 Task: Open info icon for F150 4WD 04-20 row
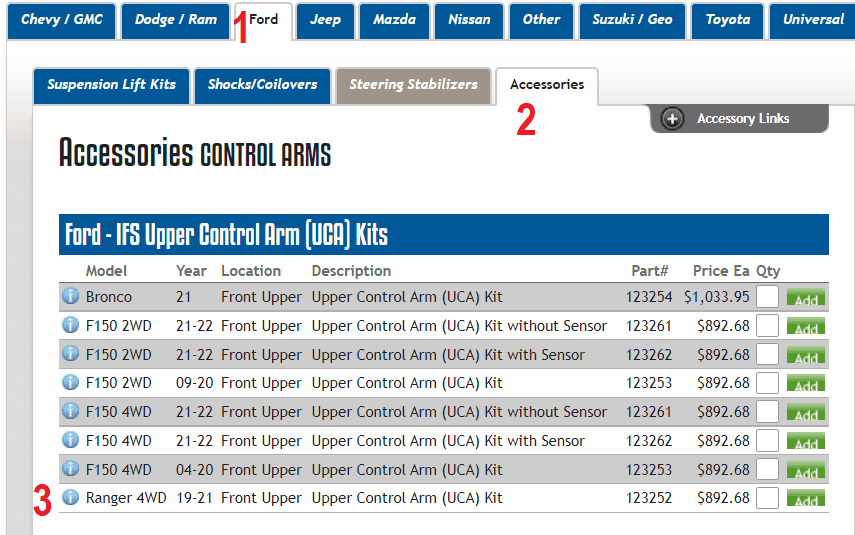coord(70,468)
